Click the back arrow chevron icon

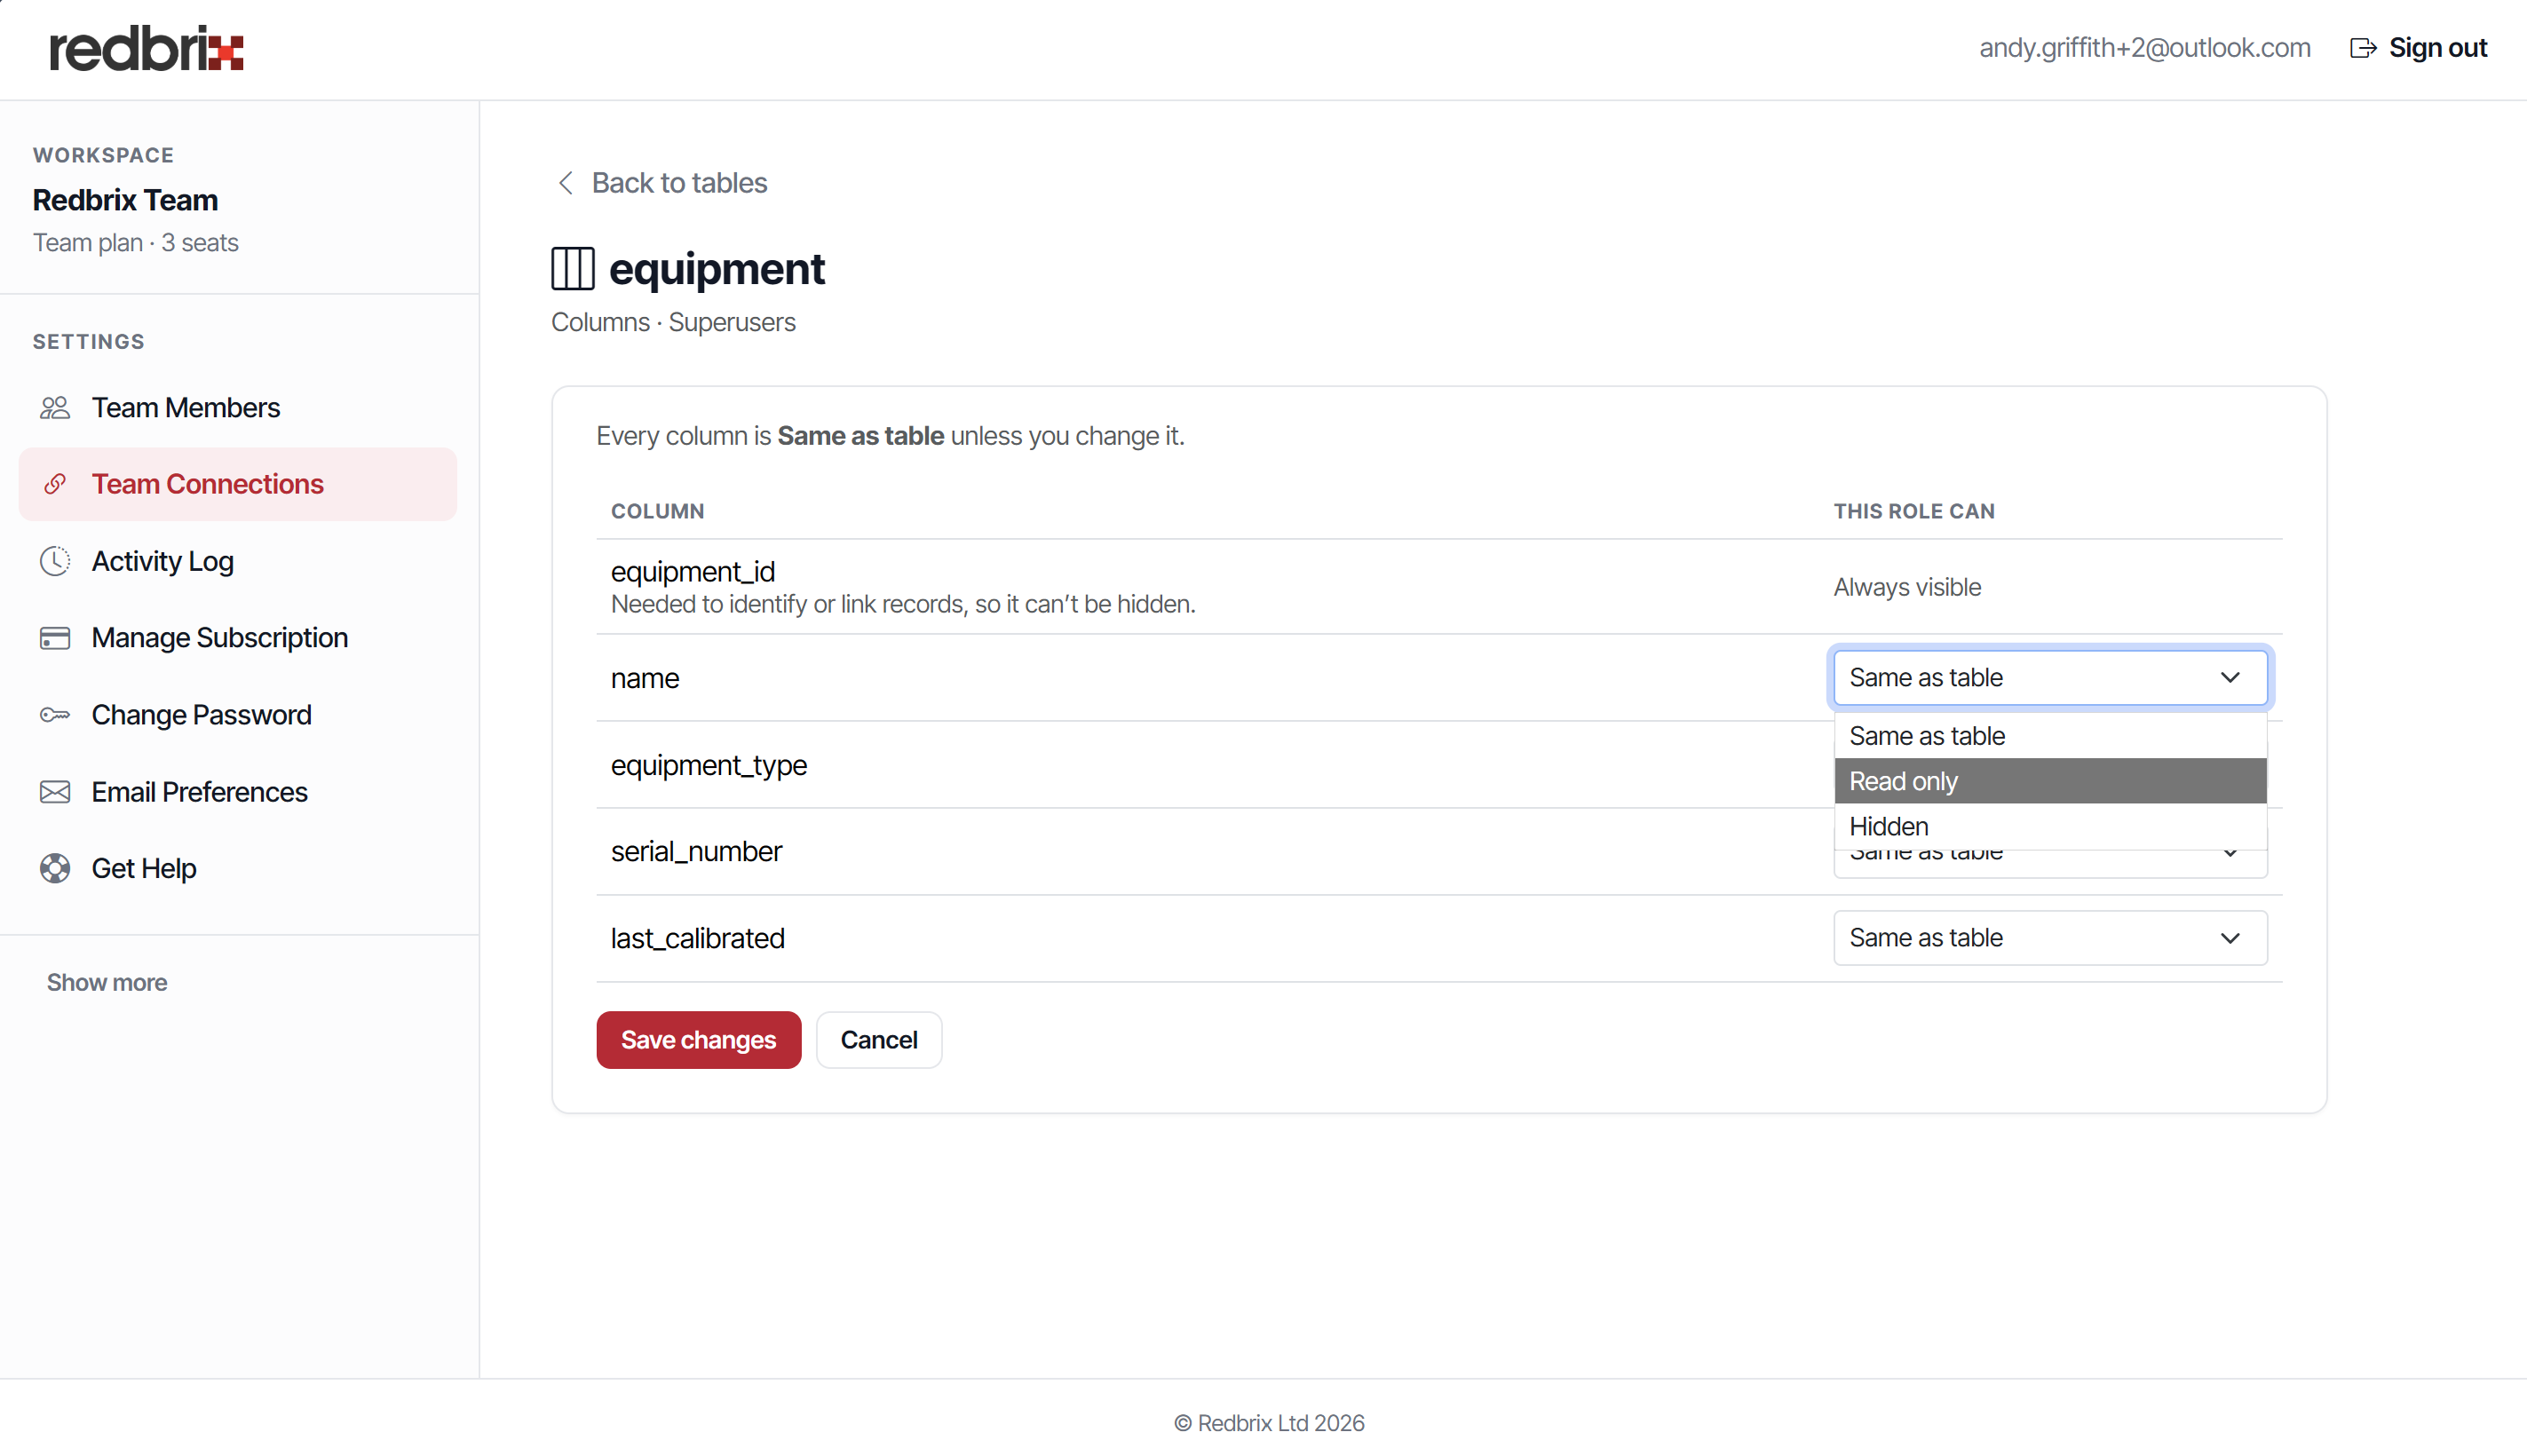click(x=566, y=183)
